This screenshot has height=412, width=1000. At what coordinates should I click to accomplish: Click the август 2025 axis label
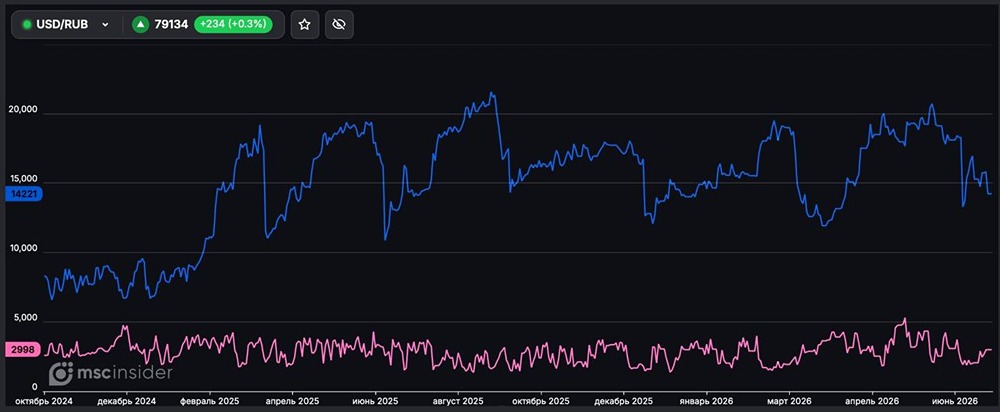click(x=457, y=401)
